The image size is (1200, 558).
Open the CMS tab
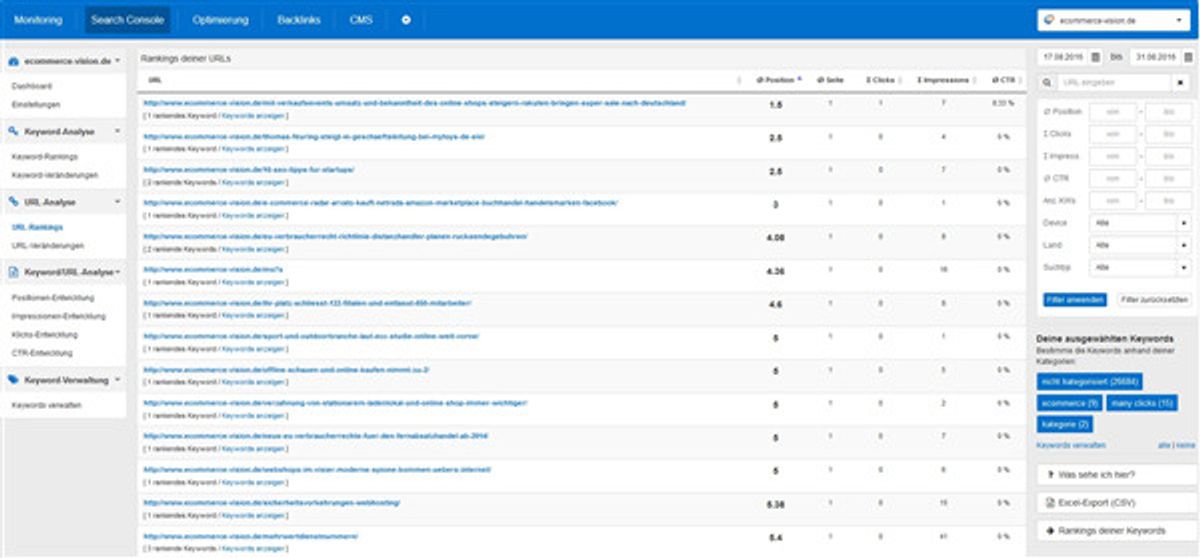(360, 20)
